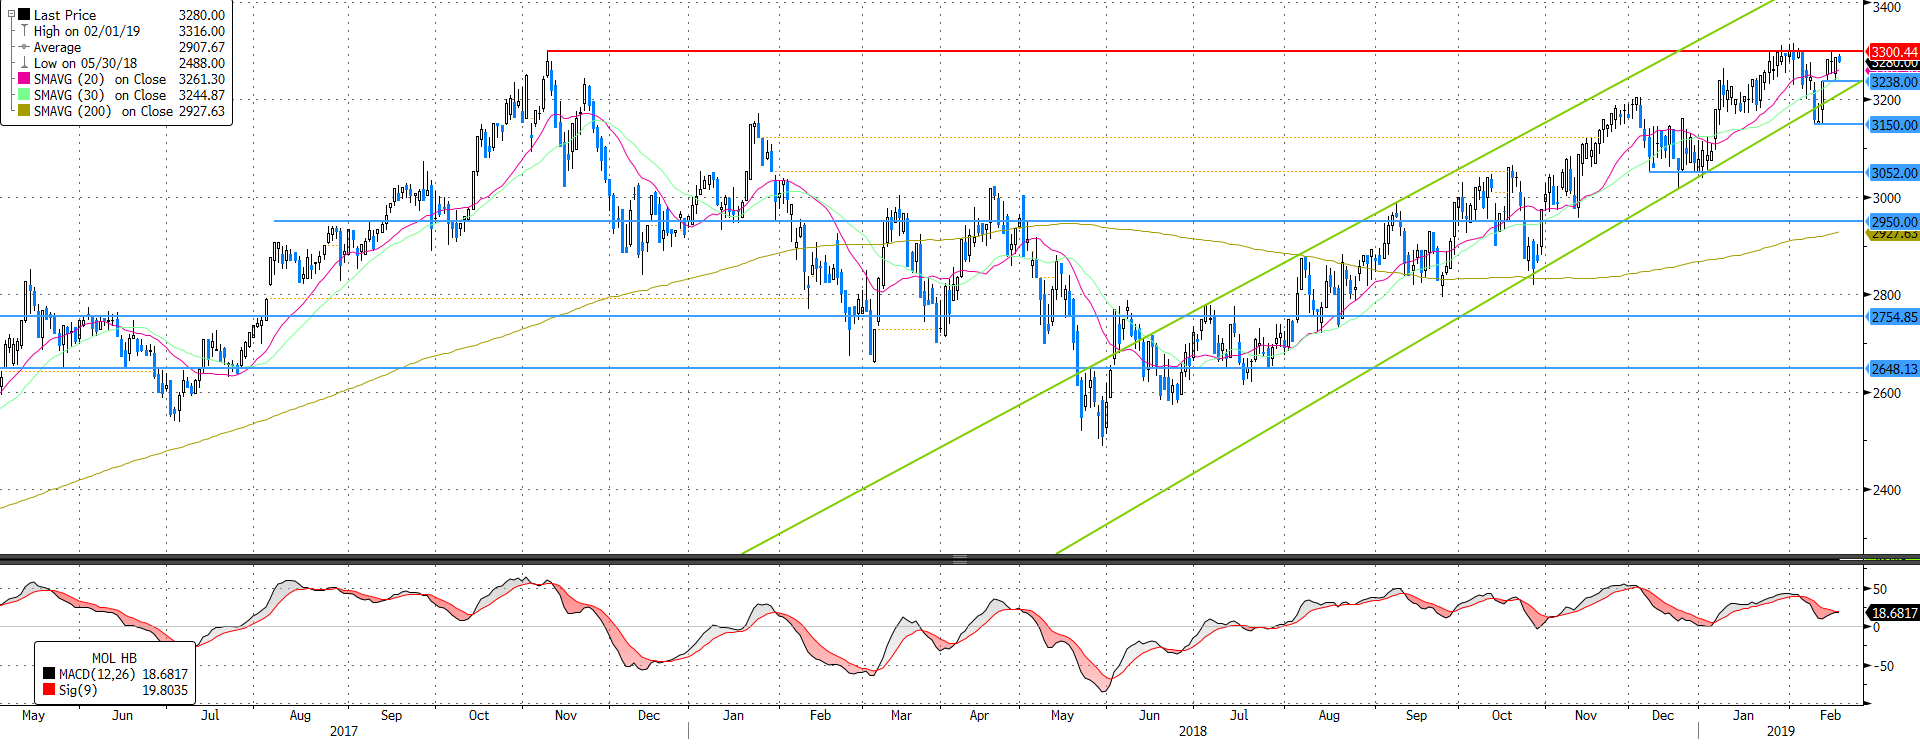
Task: Select 'High on 02/01/19' legend entry
Action: coord(87,31)
